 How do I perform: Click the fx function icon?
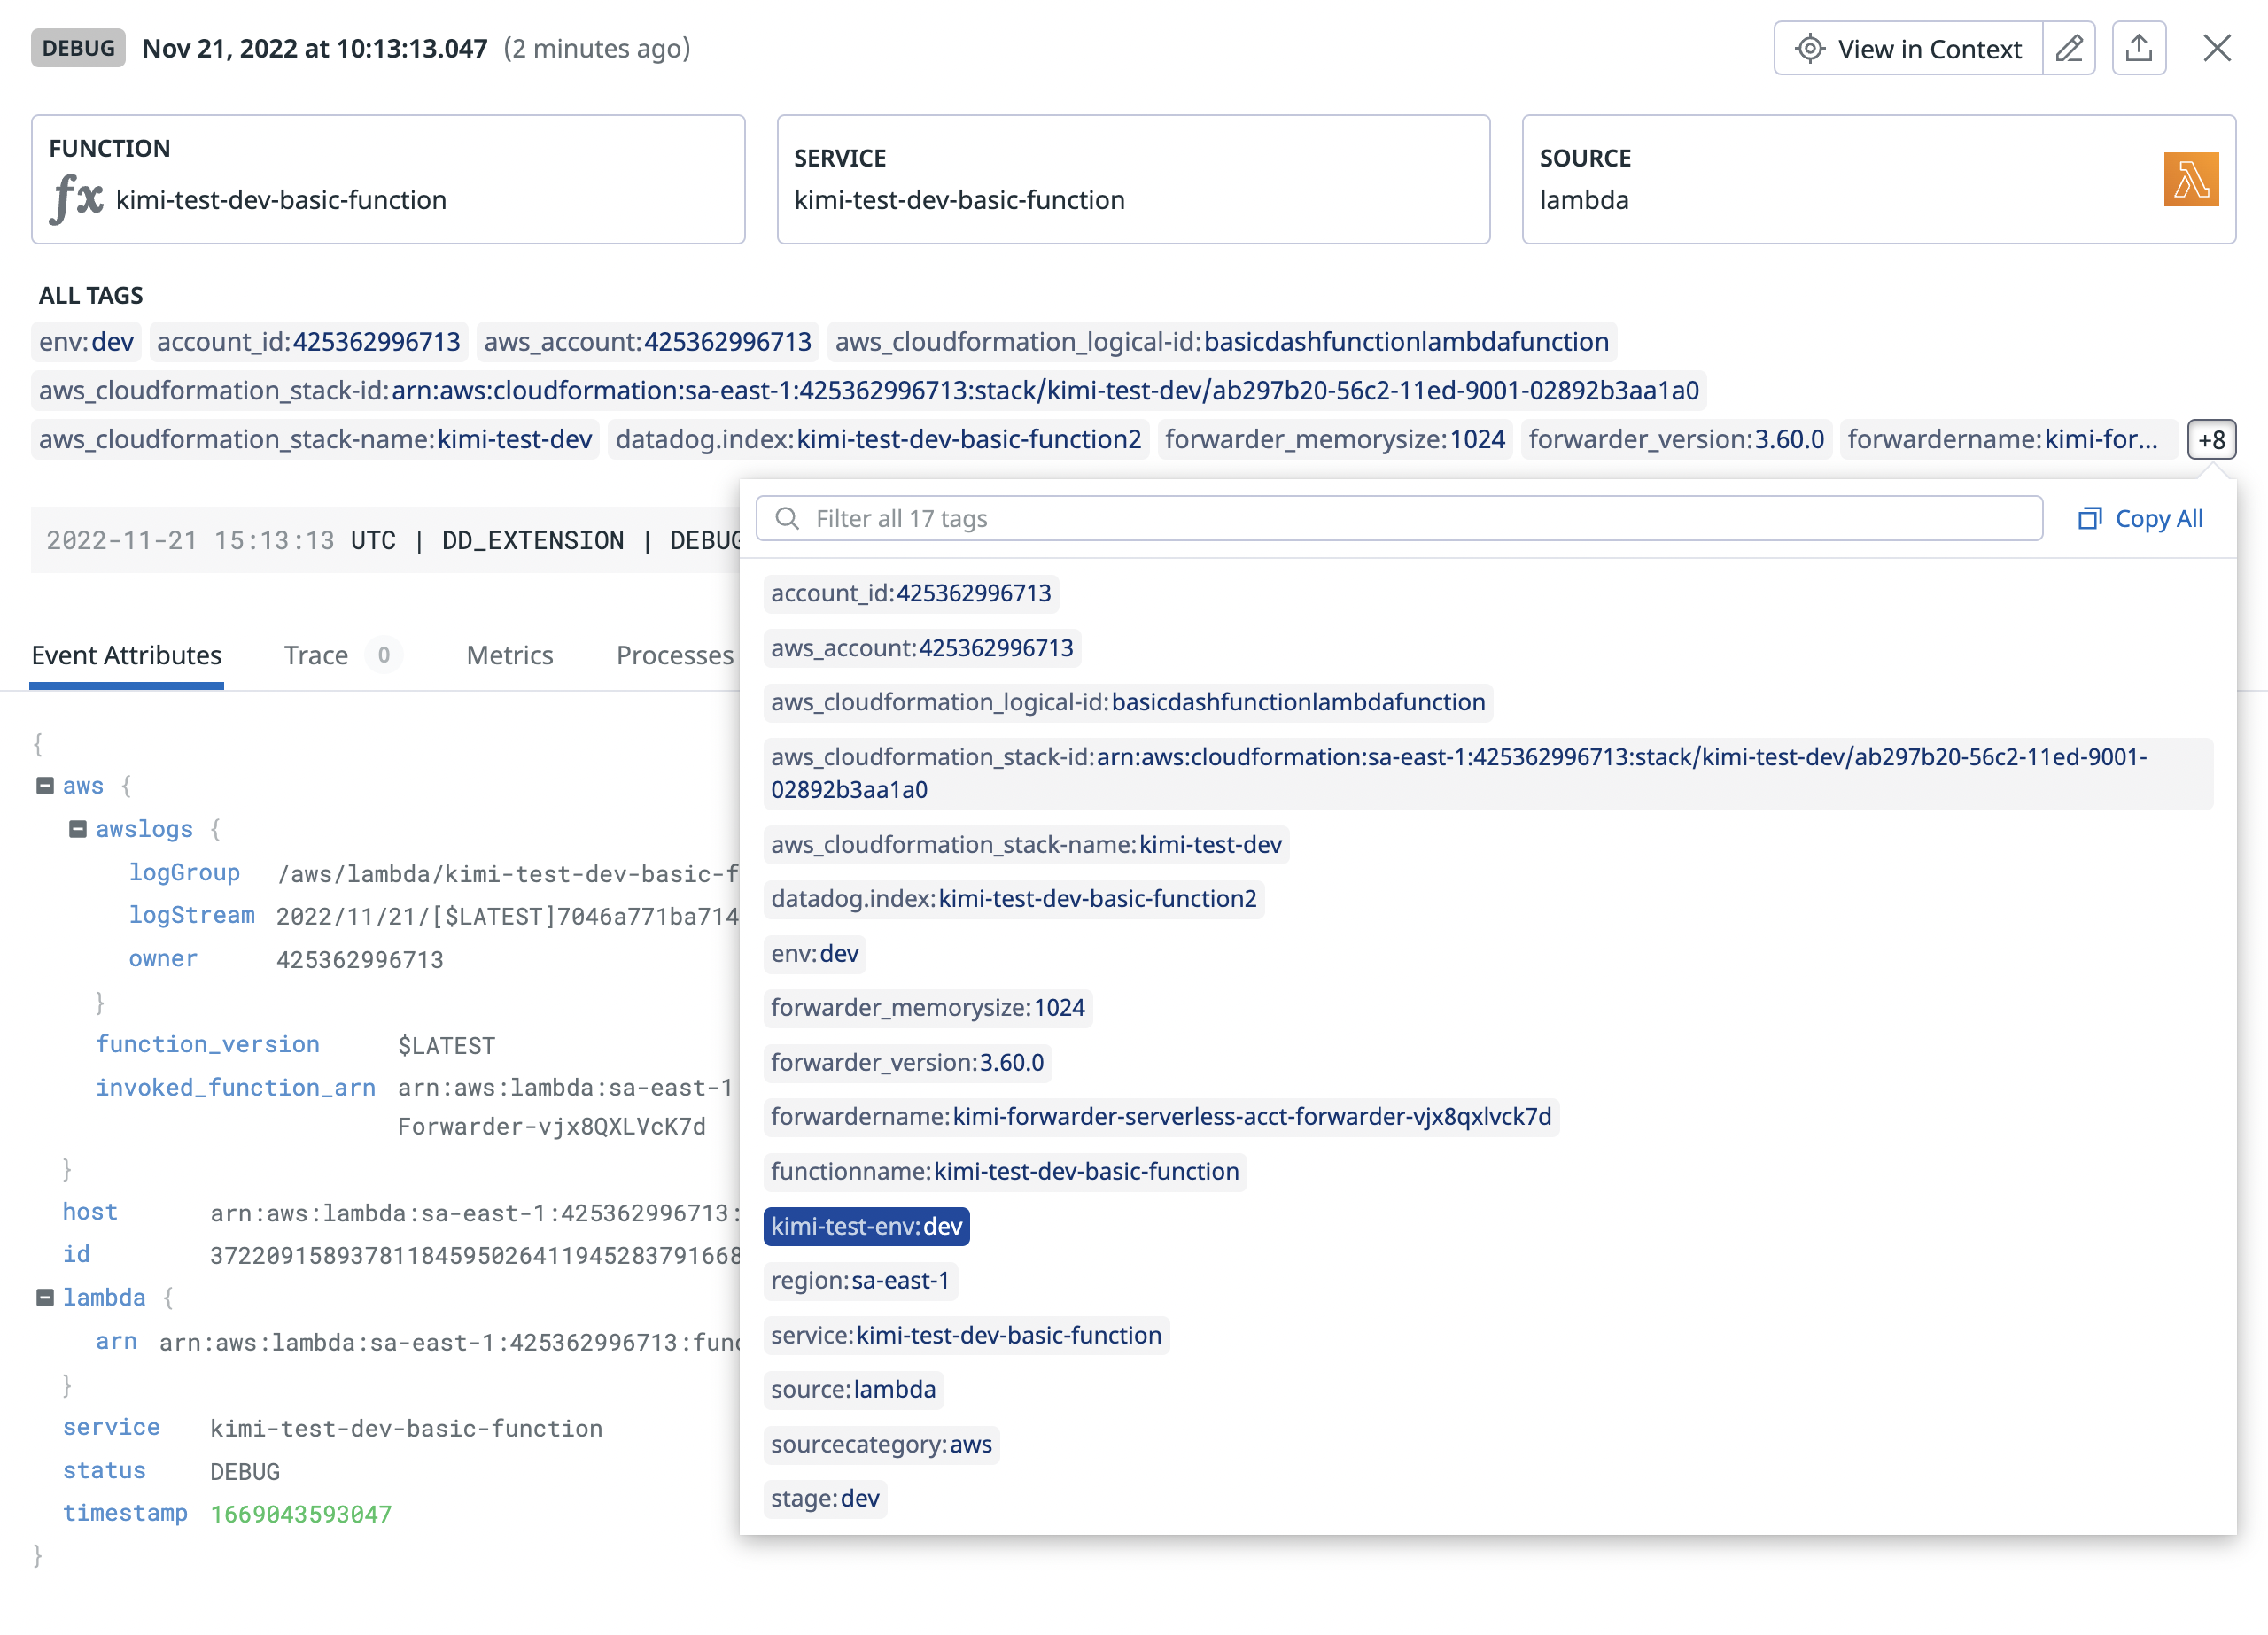77,198
